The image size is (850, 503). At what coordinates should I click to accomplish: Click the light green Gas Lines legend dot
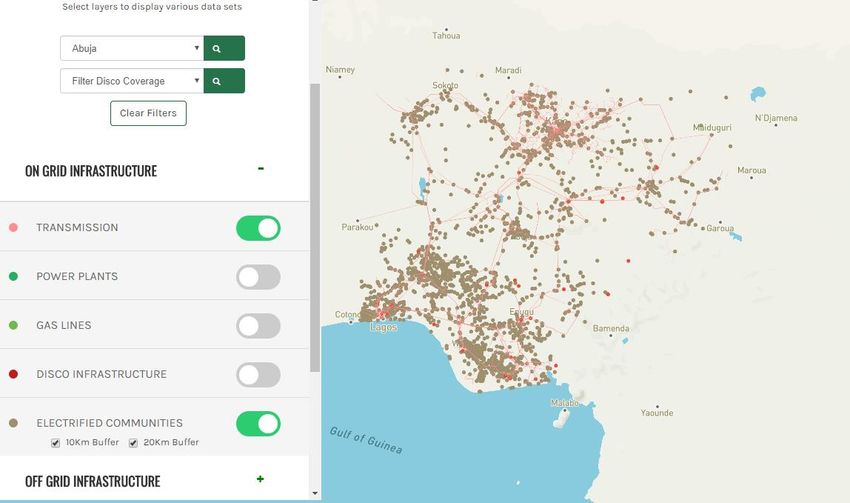click(11, 325)
